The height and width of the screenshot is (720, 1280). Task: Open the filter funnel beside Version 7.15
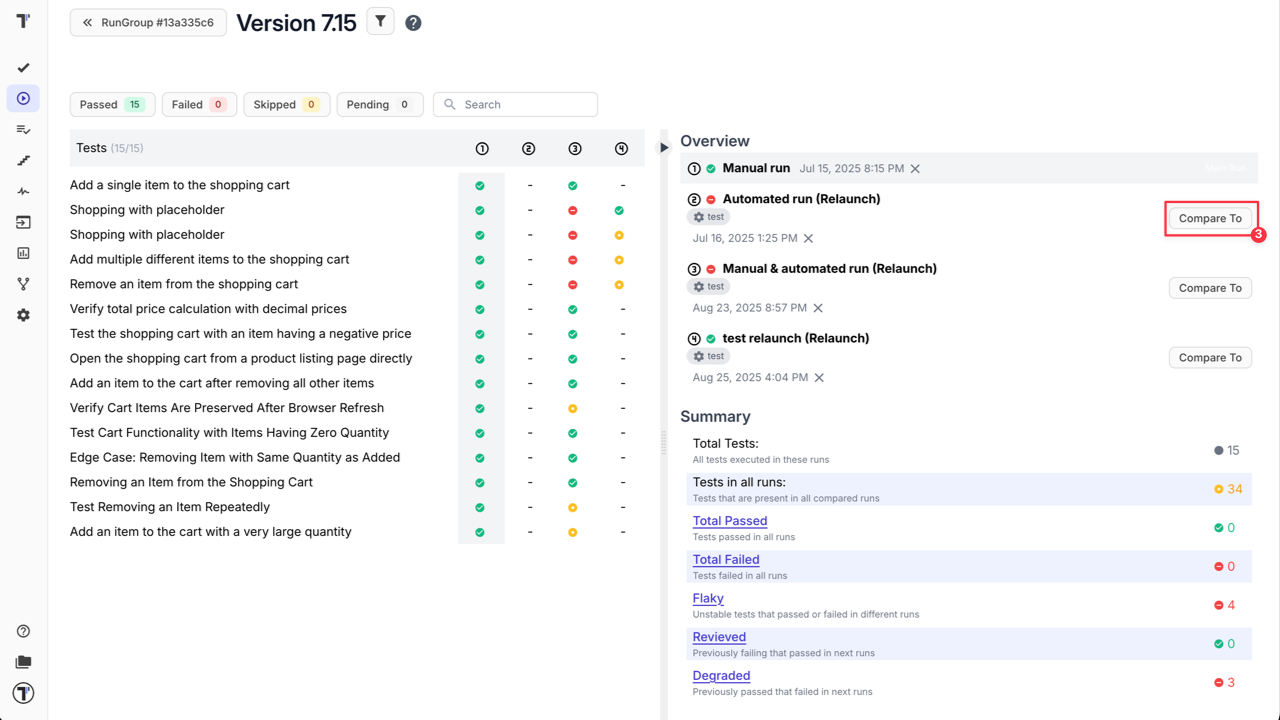tap(380, 21)
